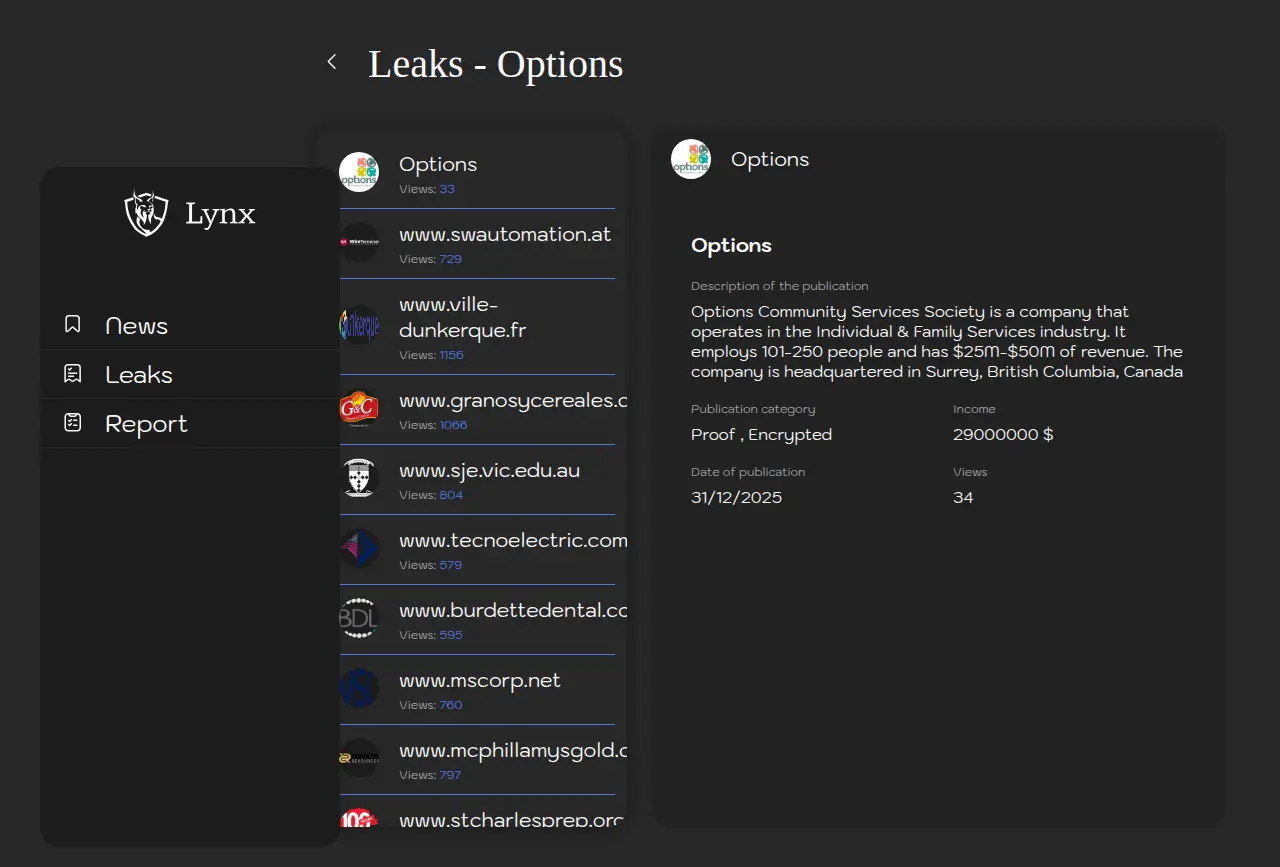This screenshot has width=1280, height=867.
Task: Click the Options logo in the list
Action: pyautogui.click(x=359, y=172)
